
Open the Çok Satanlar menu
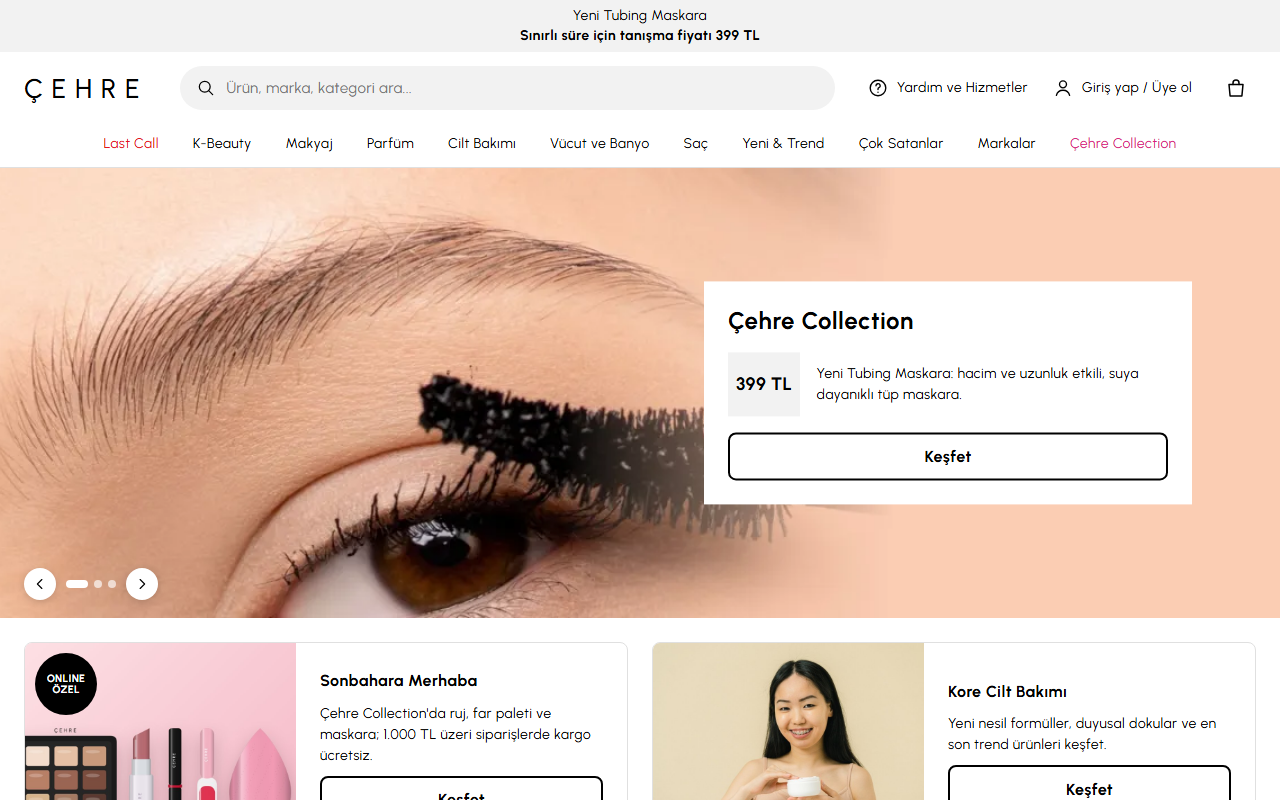tap(901, 143)
